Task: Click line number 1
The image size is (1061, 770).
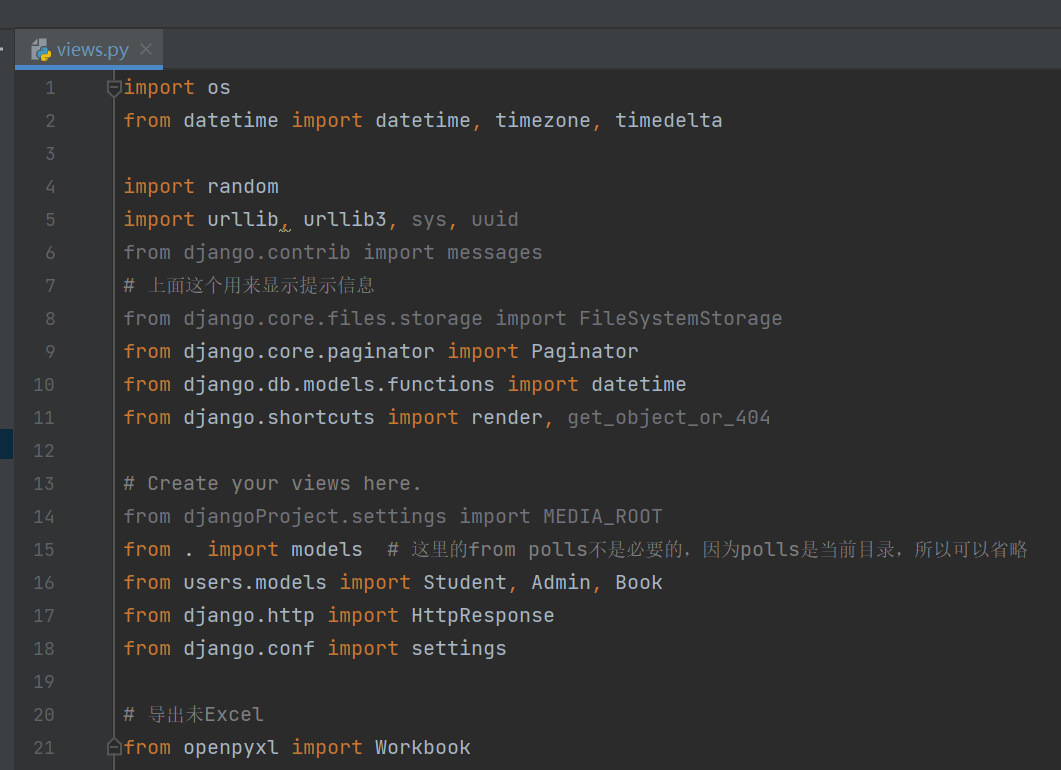Action: point(50,87)
